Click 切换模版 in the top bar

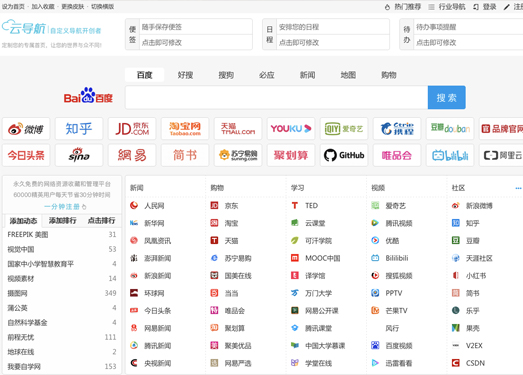coord(102,7)
